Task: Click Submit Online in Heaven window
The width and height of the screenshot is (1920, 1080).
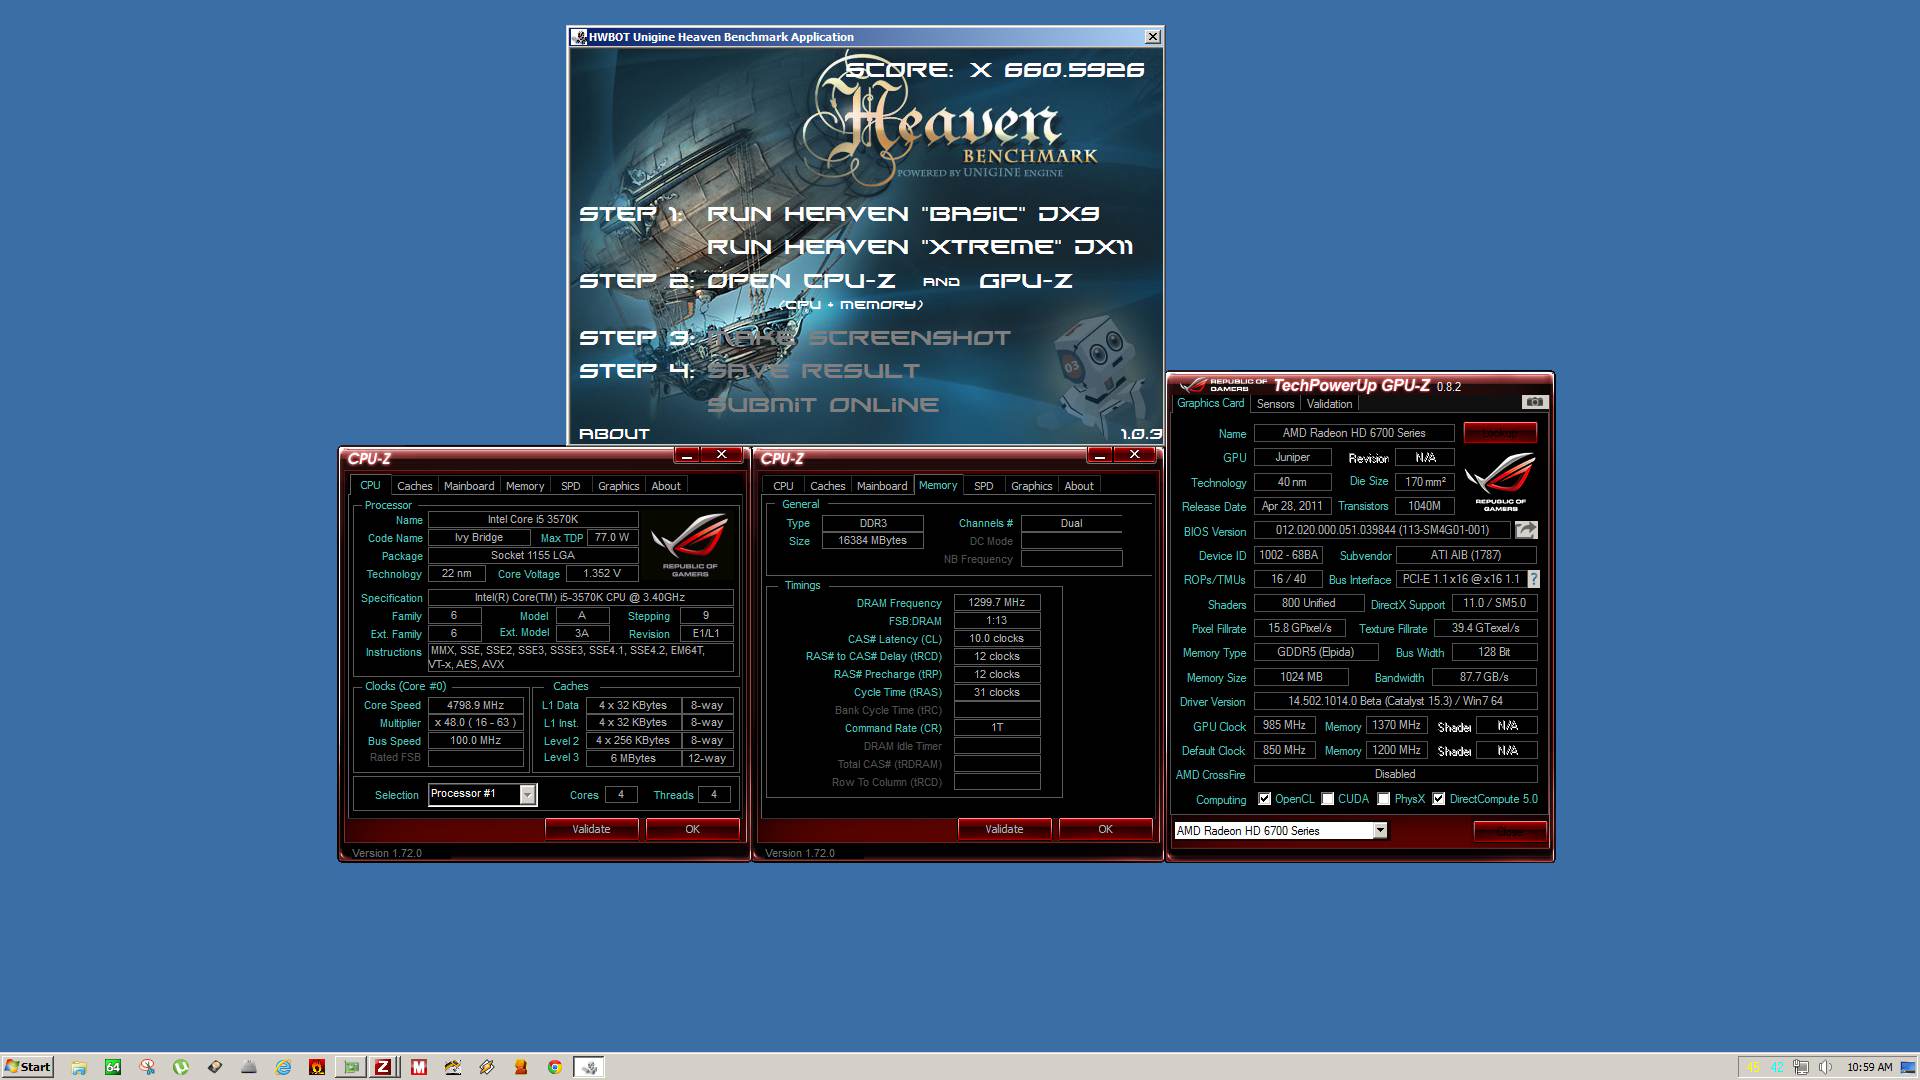Action: (x=822, y=405)
